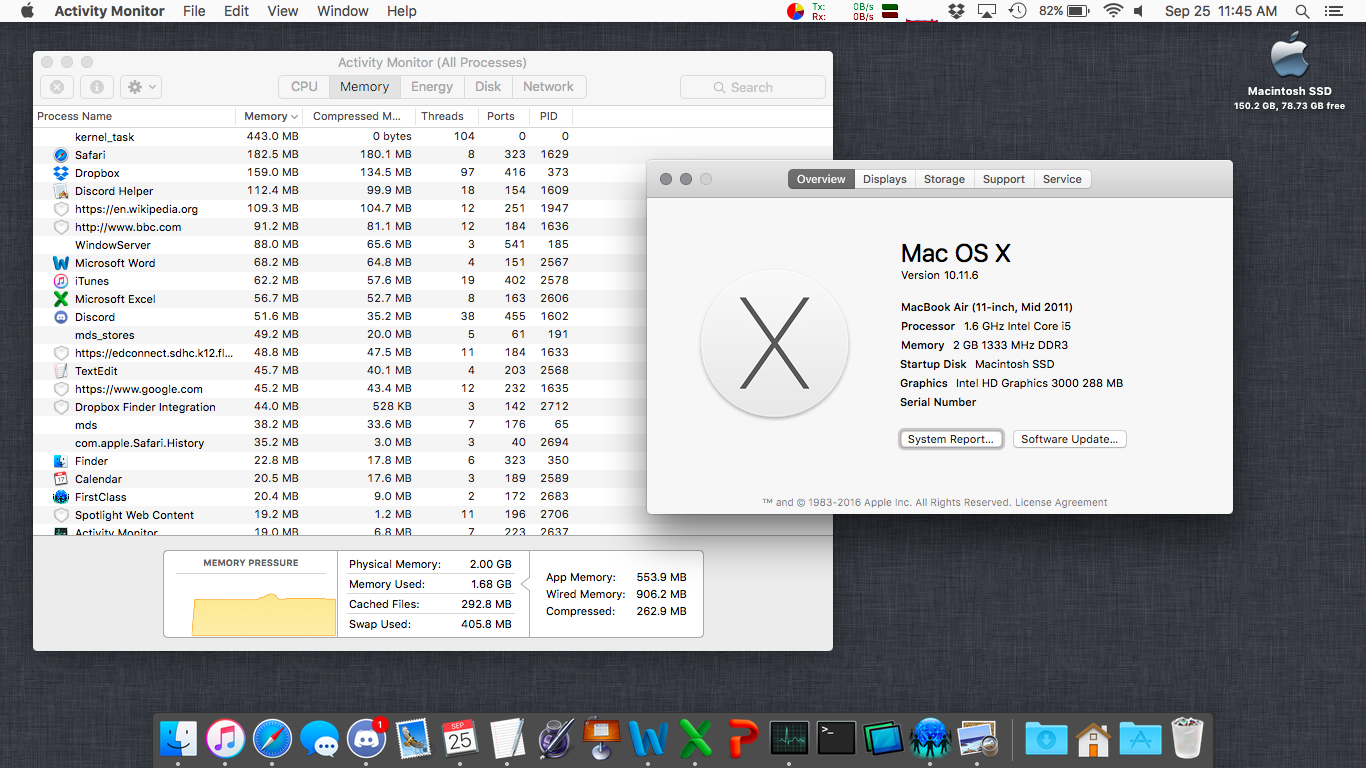Switch to the Network tab
This screenshot has height=768, width=1366.
(x=548, y=87)
